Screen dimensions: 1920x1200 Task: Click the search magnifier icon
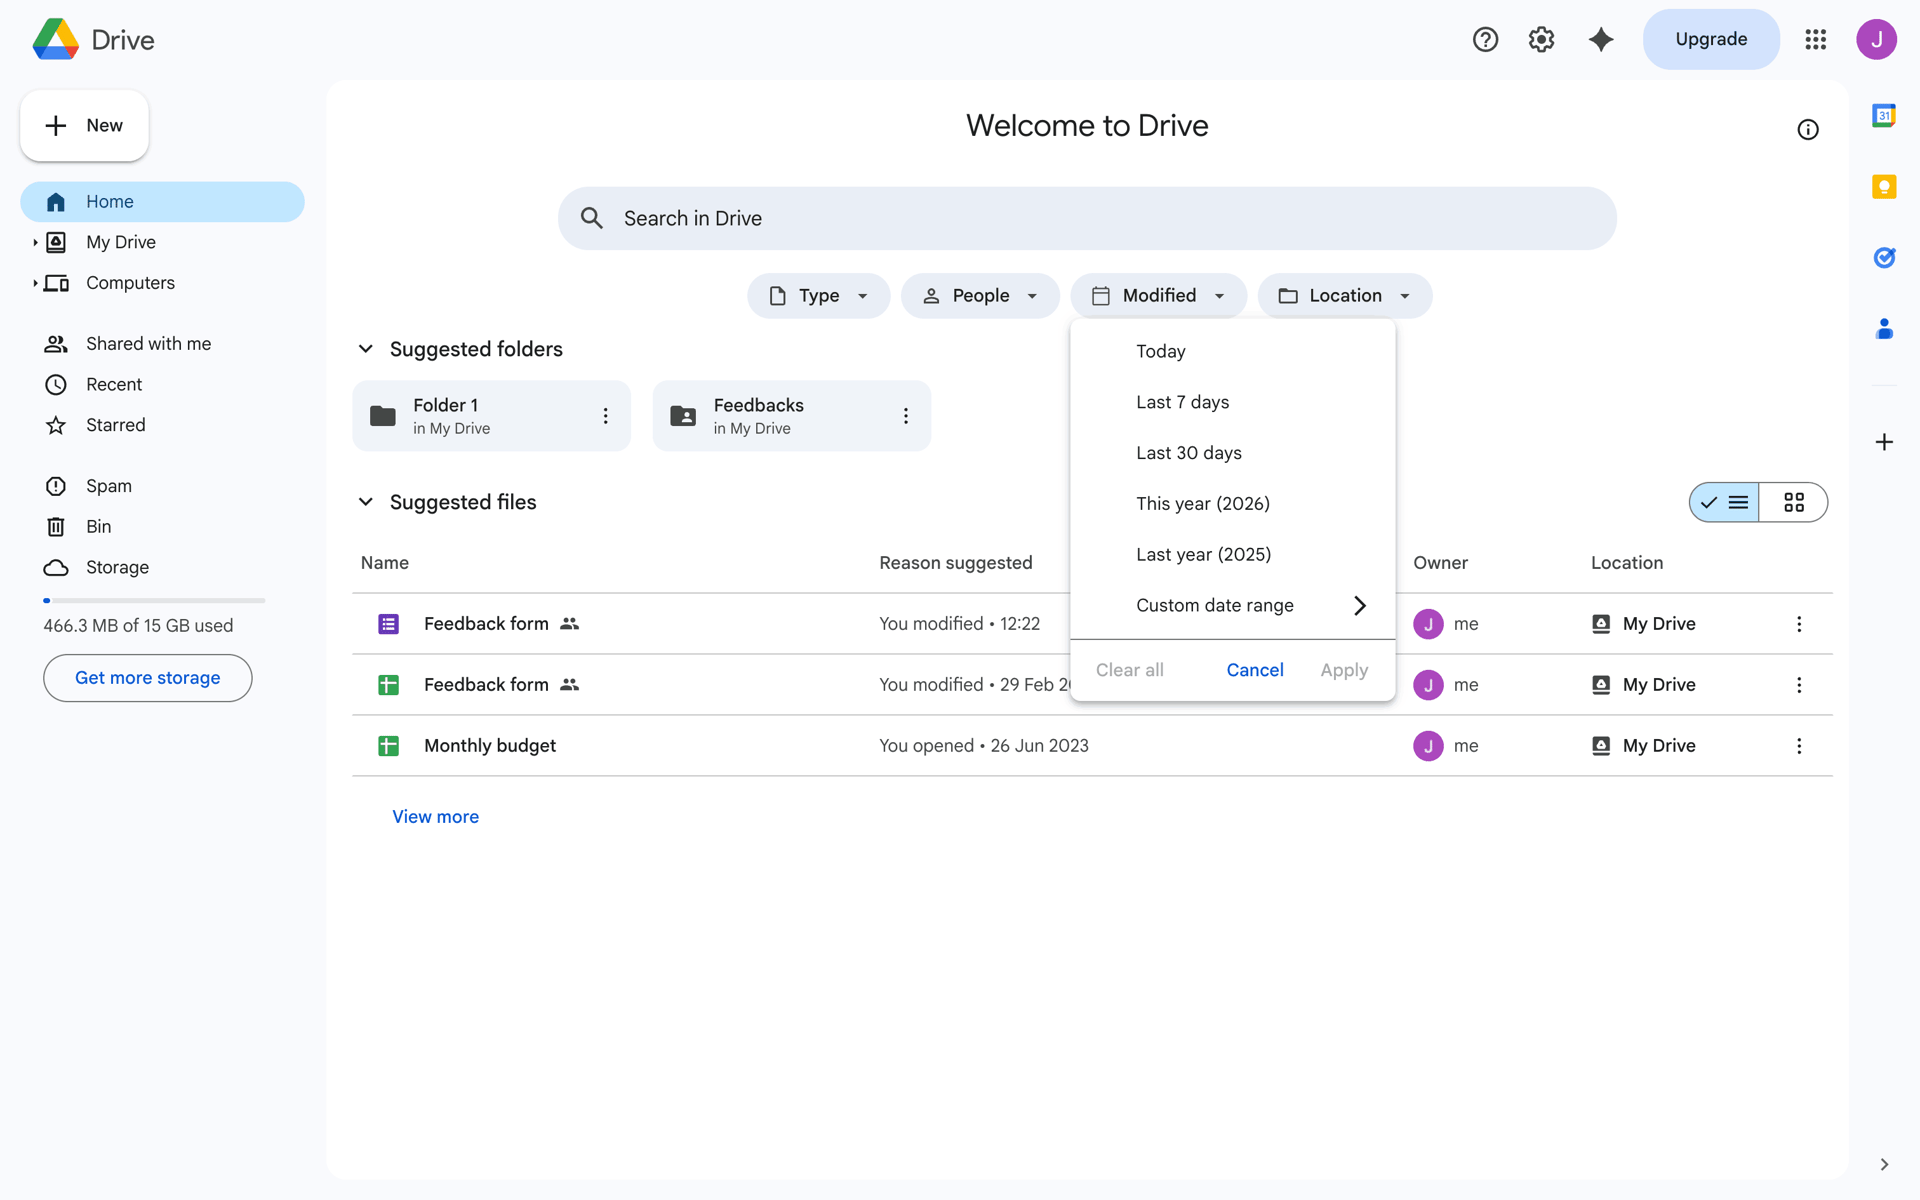coord(592,218)
